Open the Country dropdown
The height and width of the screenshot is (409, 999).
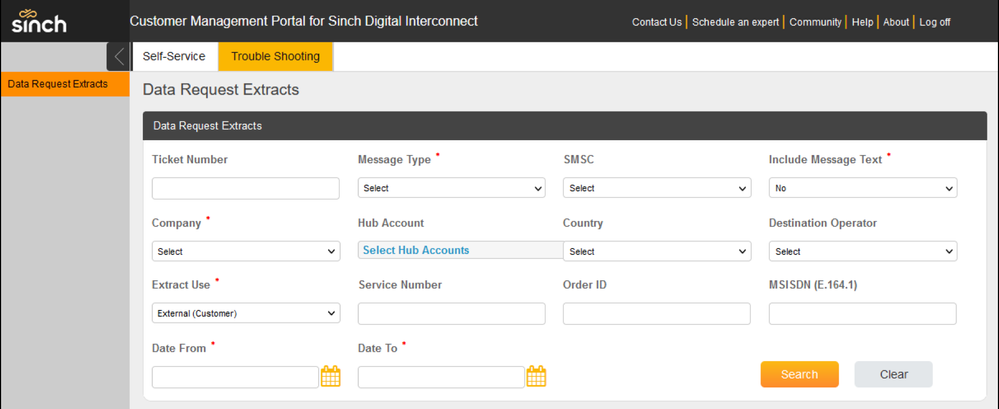[657, 251]
